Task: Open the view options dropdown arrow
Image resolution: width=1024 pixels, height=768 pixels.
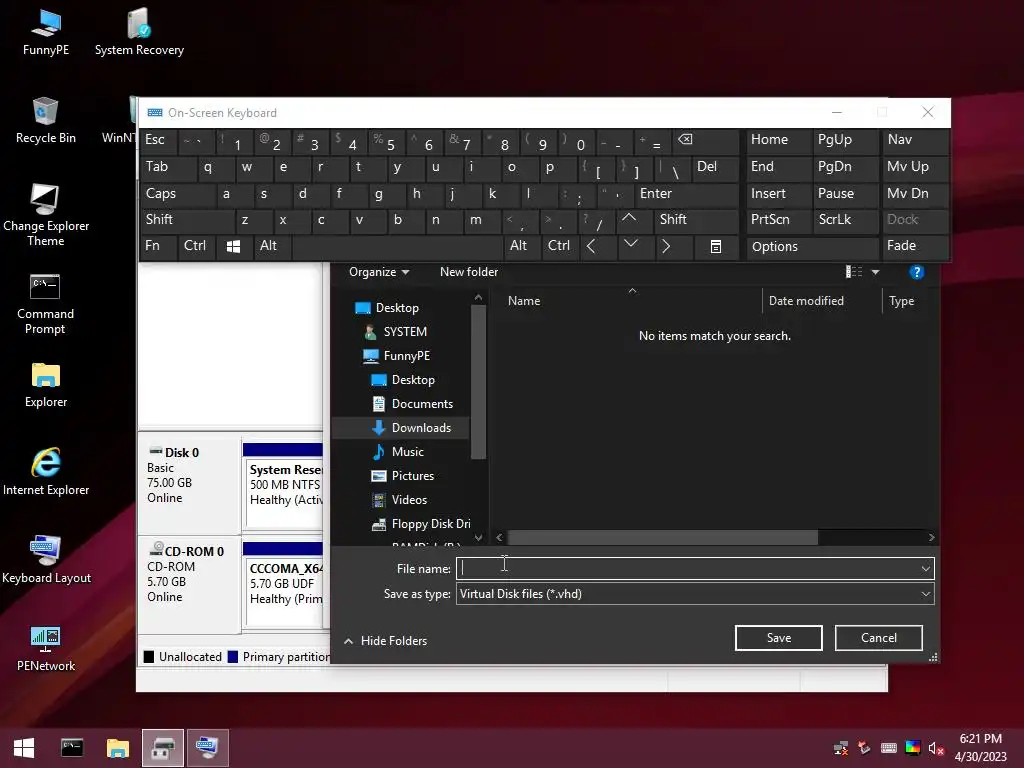Action: (x=875, y=272)
